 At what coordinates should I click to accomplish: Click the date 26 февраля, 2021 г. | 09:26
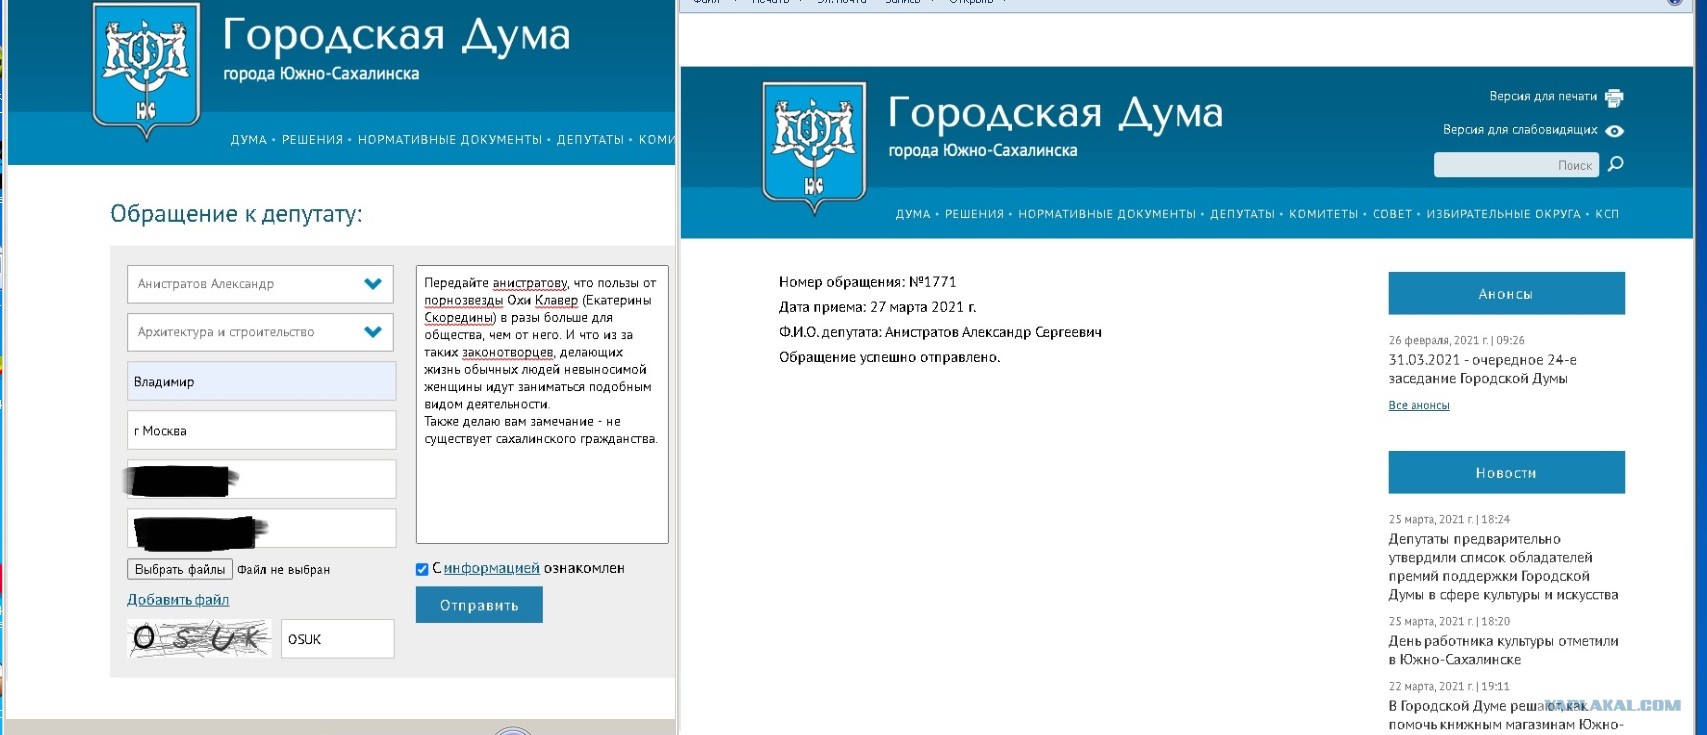click(x=1456, y=340)
